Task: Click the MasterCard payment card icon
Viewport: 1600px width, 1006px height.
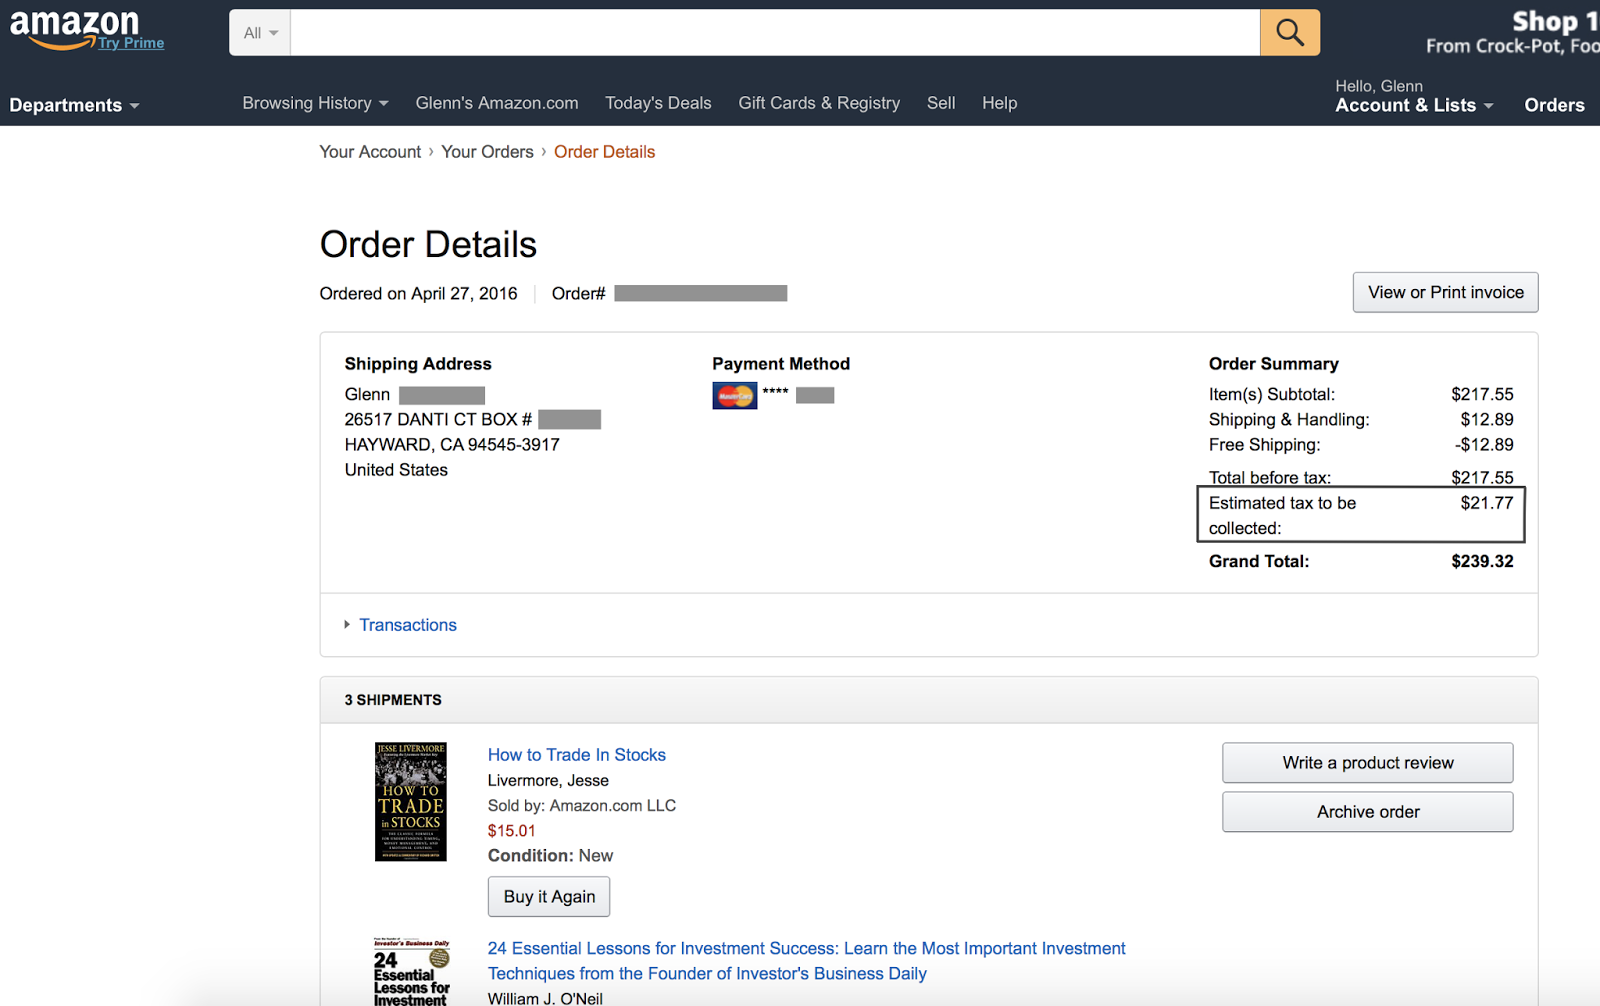Action: pyautogui.click(x=735, y=396)
